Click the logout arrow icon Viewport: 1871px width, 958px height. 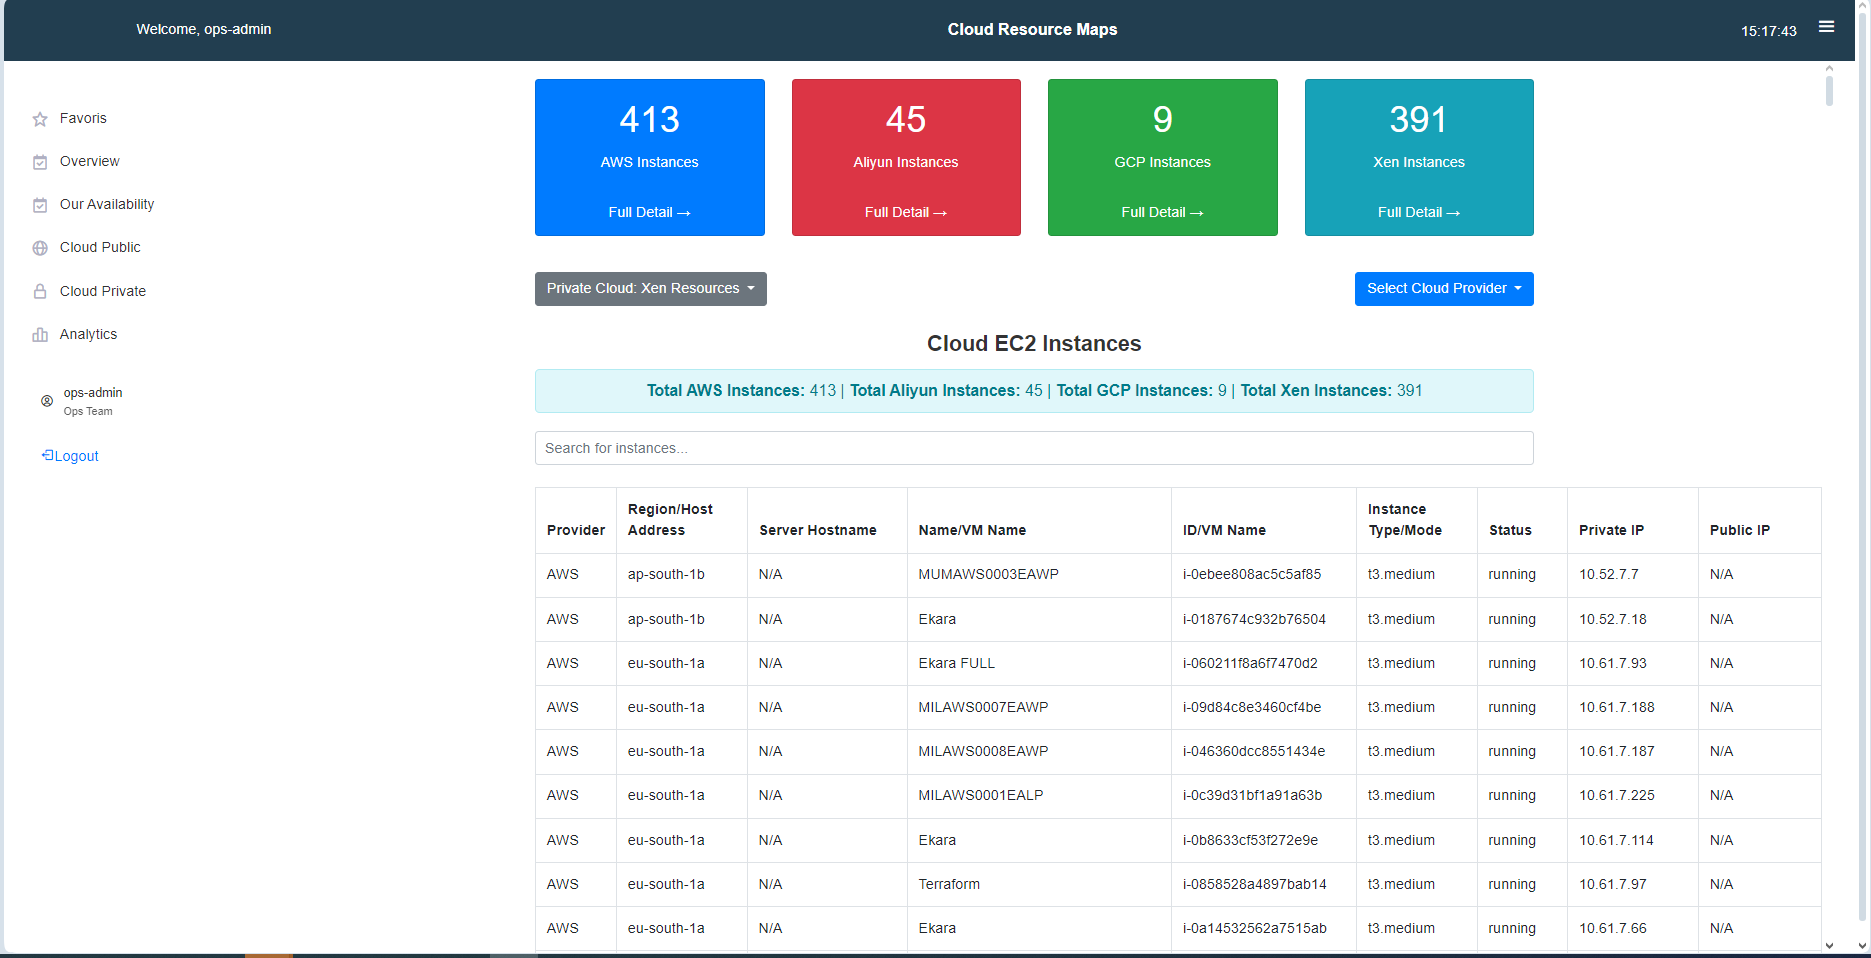pyautogui.click(x=47, y=455)
